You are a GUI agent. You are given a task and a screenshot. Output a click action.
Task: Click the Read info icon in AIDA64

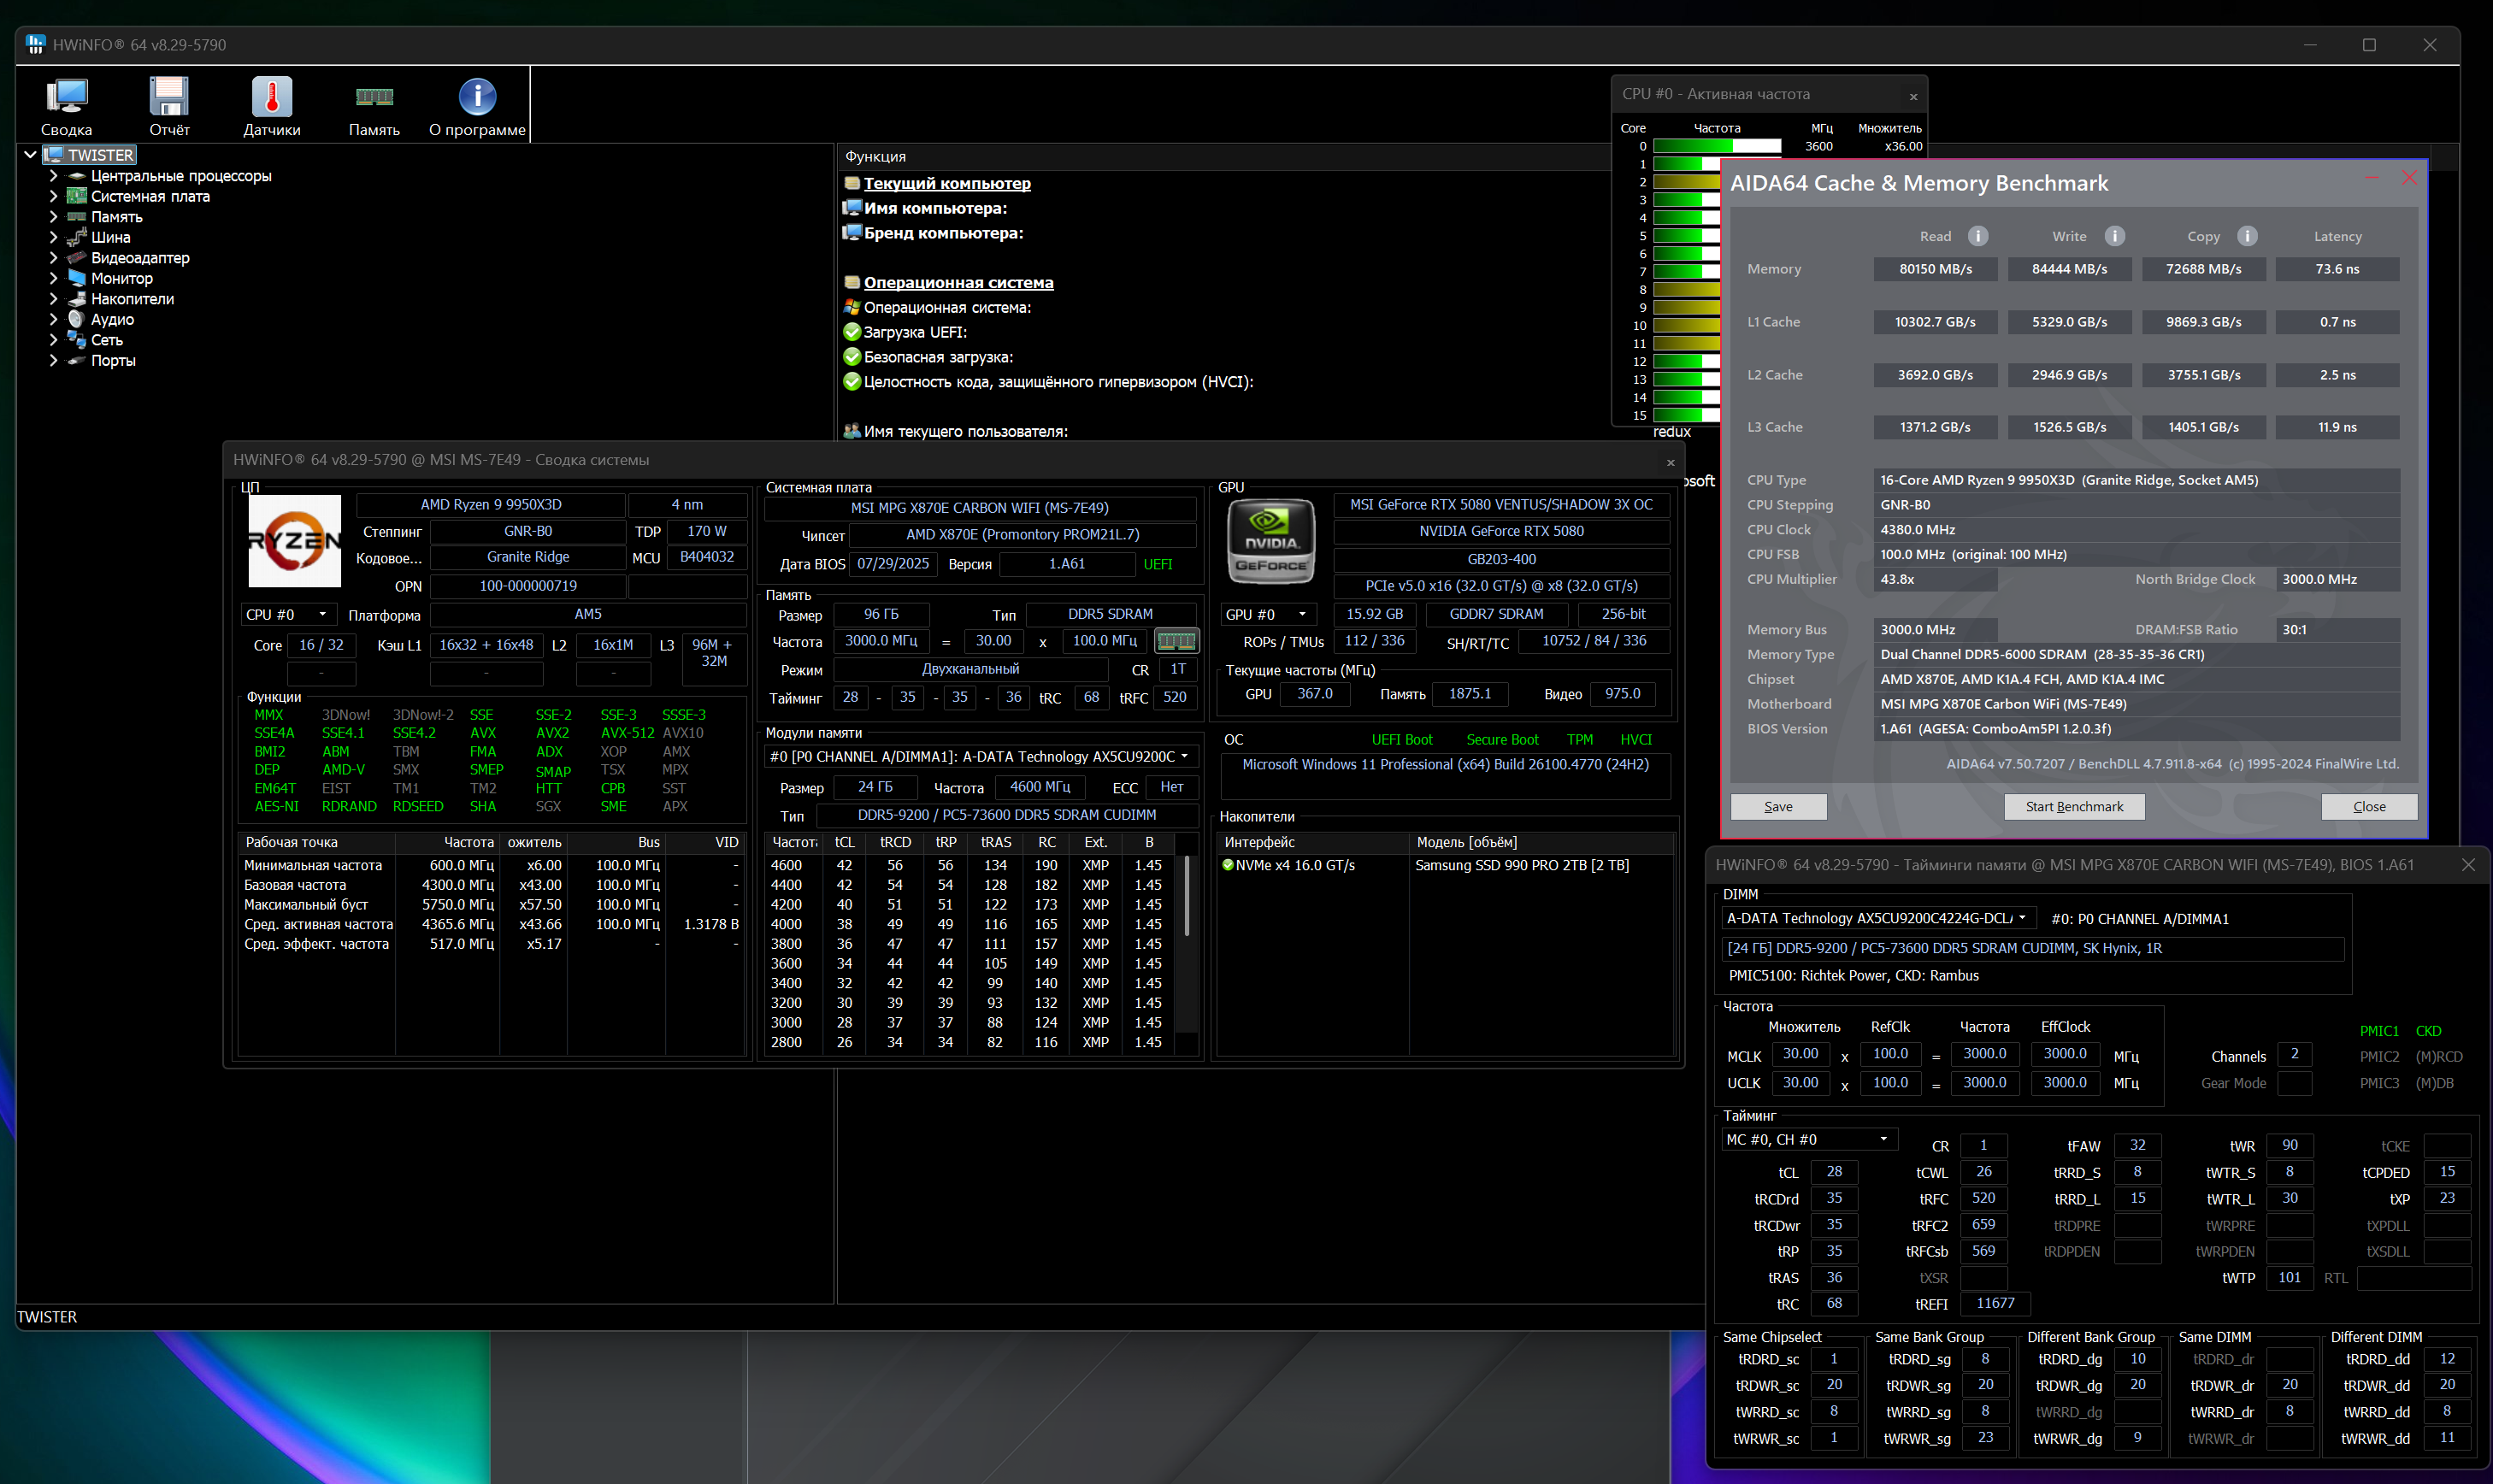click(x=1978, y=236)
